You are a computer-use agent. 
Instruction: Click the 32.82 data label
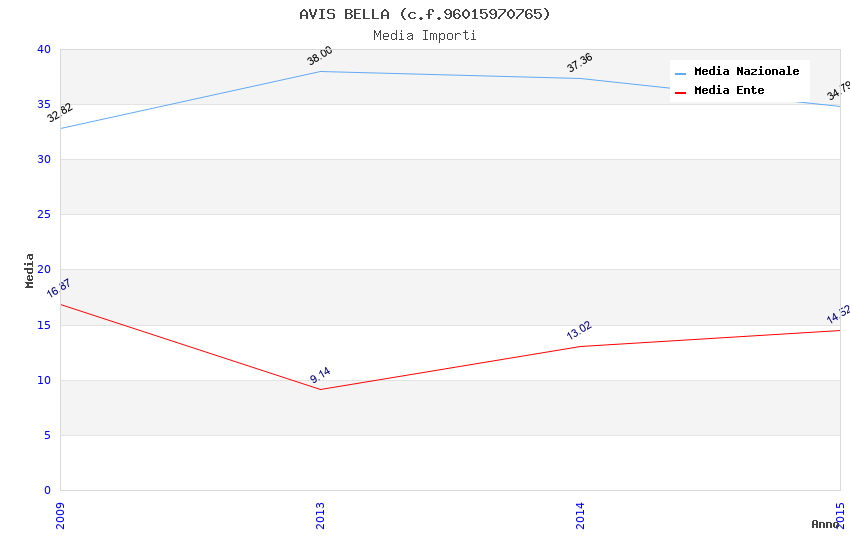[x=60, y=113]
